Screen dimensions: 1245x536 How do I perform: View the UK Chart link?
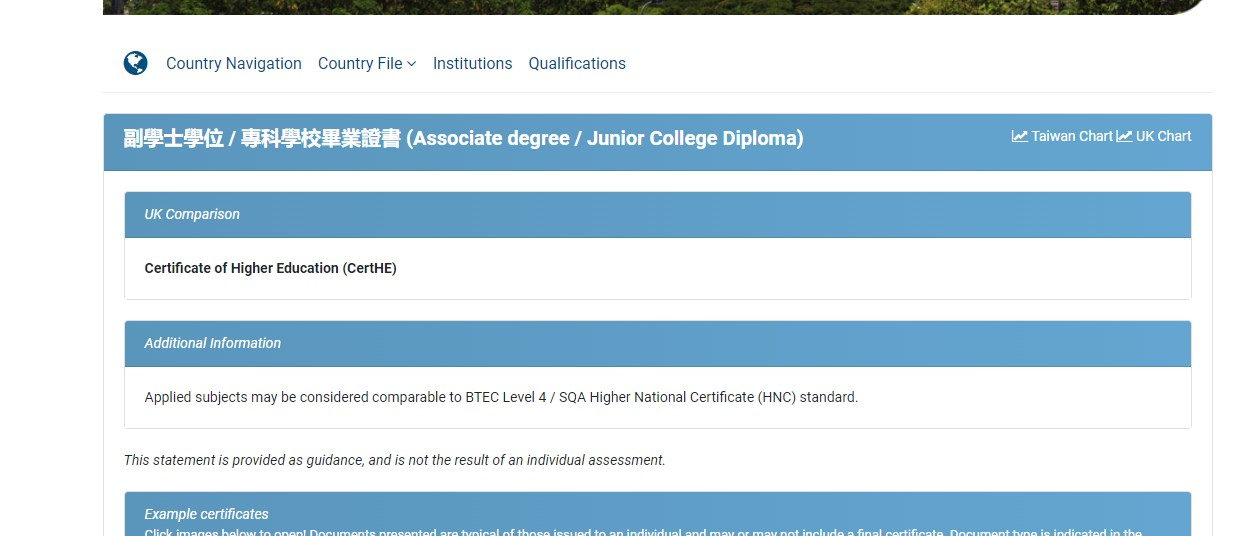1154,136
